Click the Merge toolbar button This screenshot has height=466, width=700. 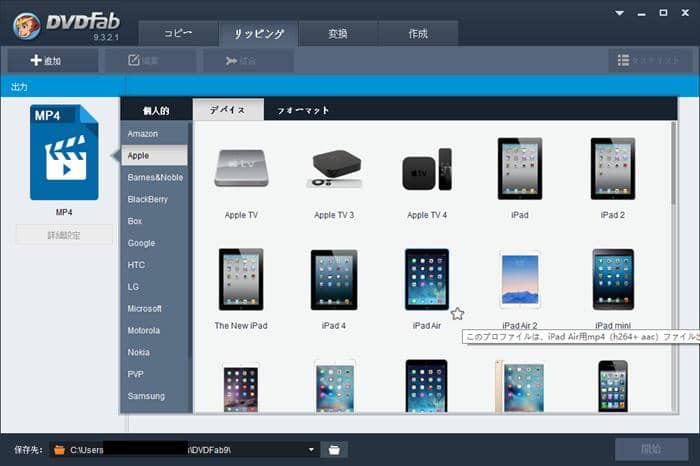(249, 60)
